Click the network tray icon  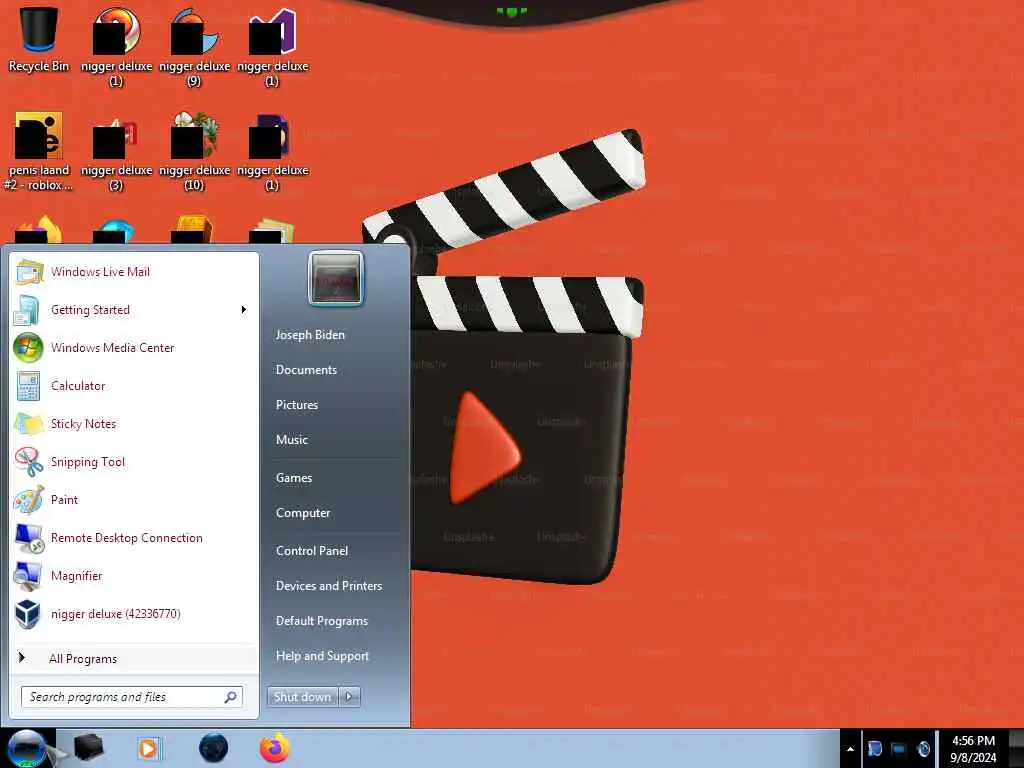pyautogui.click(x=899, y=748)
